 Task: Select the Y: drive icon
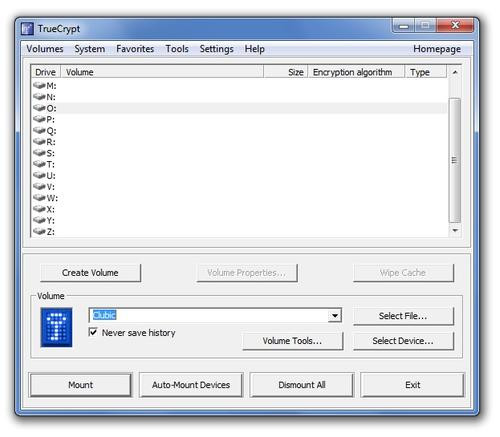tap(39, 220)
